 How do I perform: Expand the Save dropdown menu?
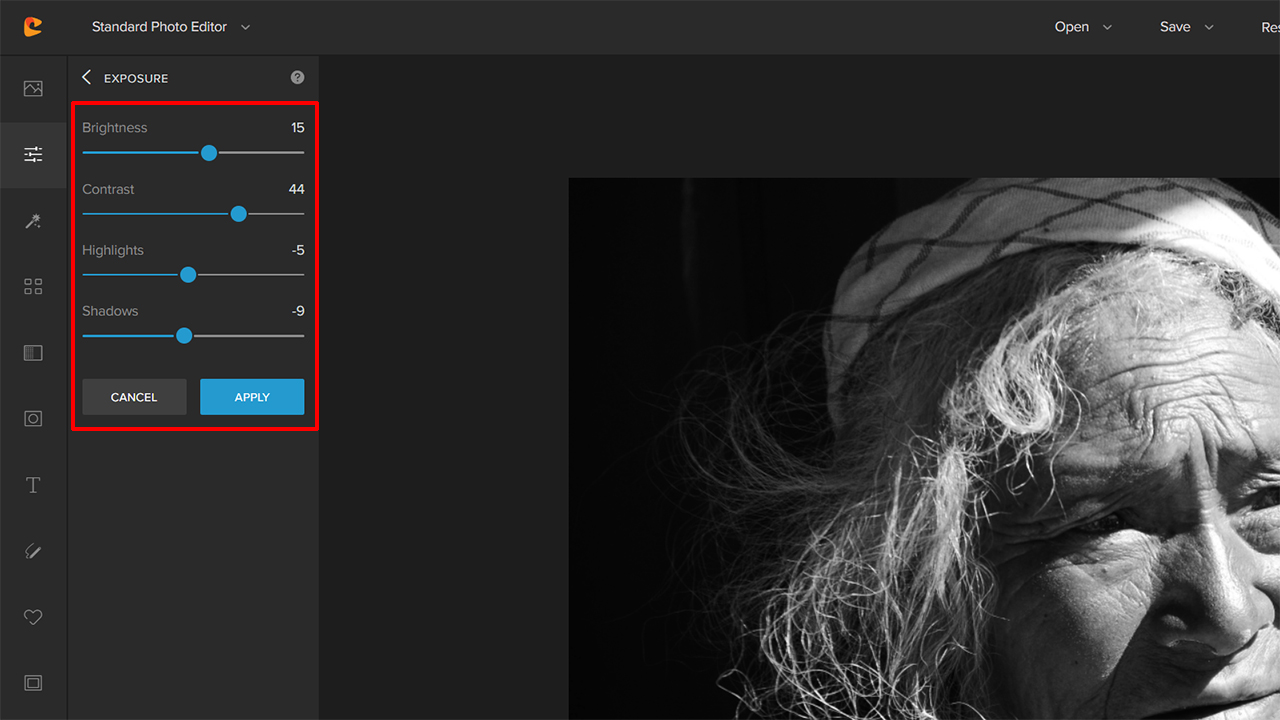click(1186, 27)
